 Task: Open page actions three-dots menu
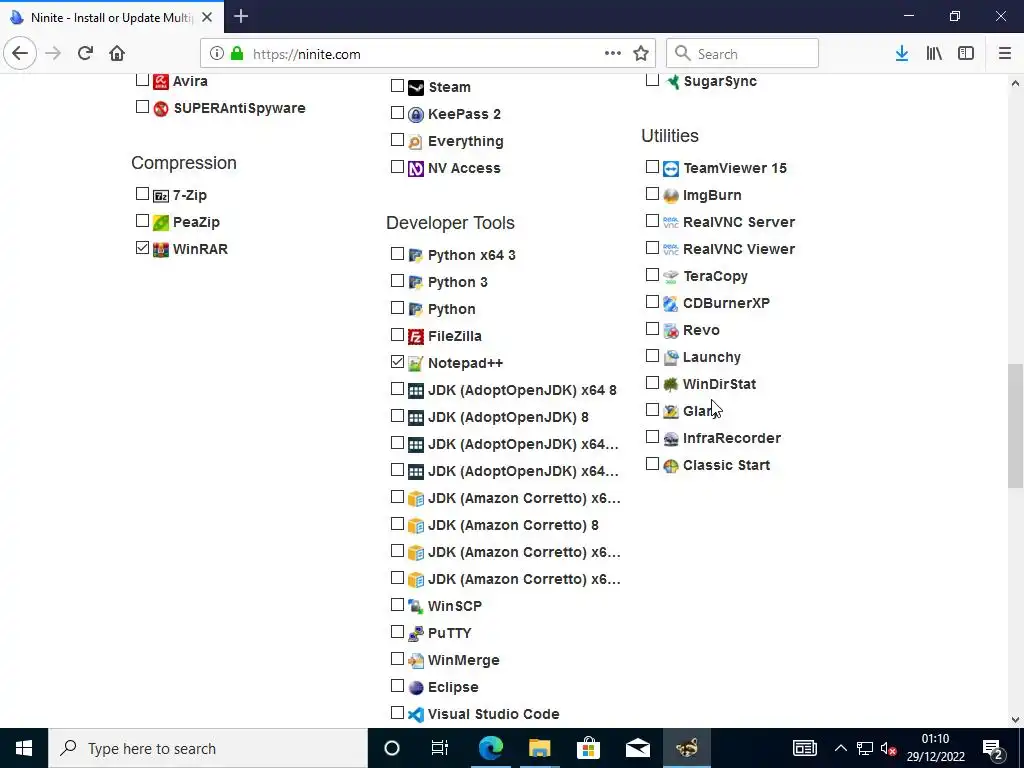pos(613,54)
